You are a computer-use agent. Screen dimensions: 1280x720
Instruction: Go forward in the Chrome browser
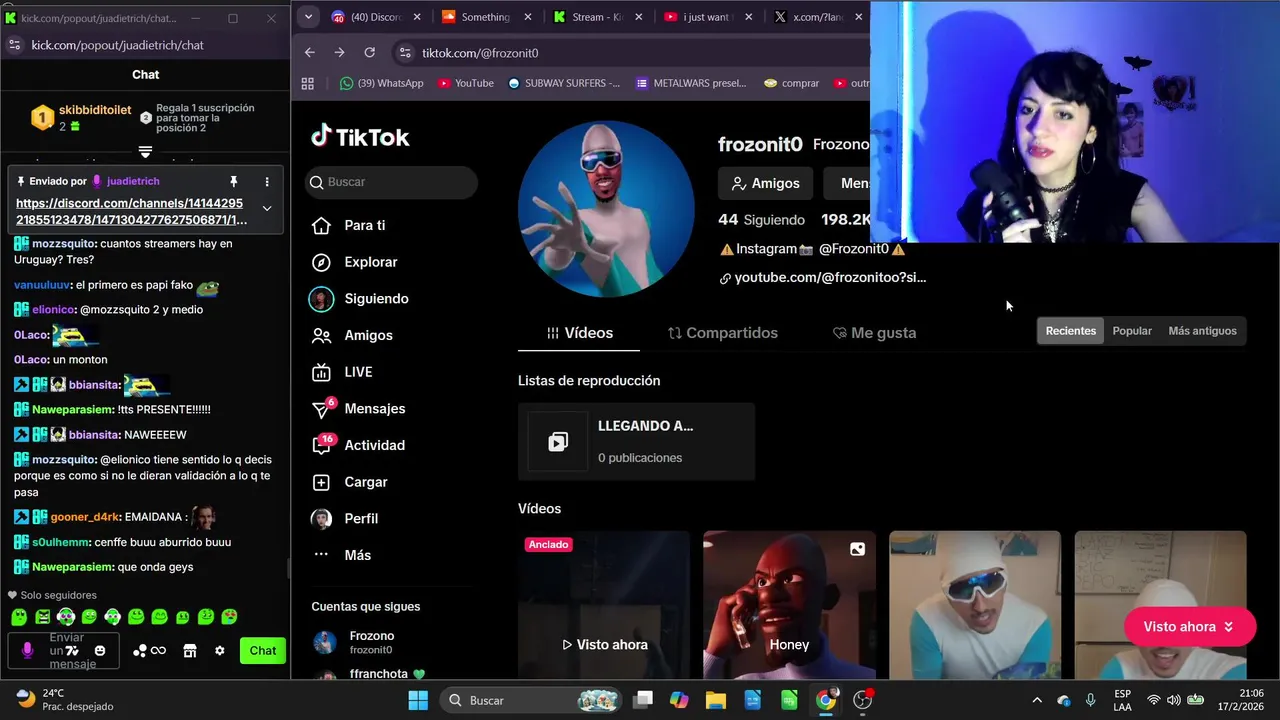[x=340, y=52]
